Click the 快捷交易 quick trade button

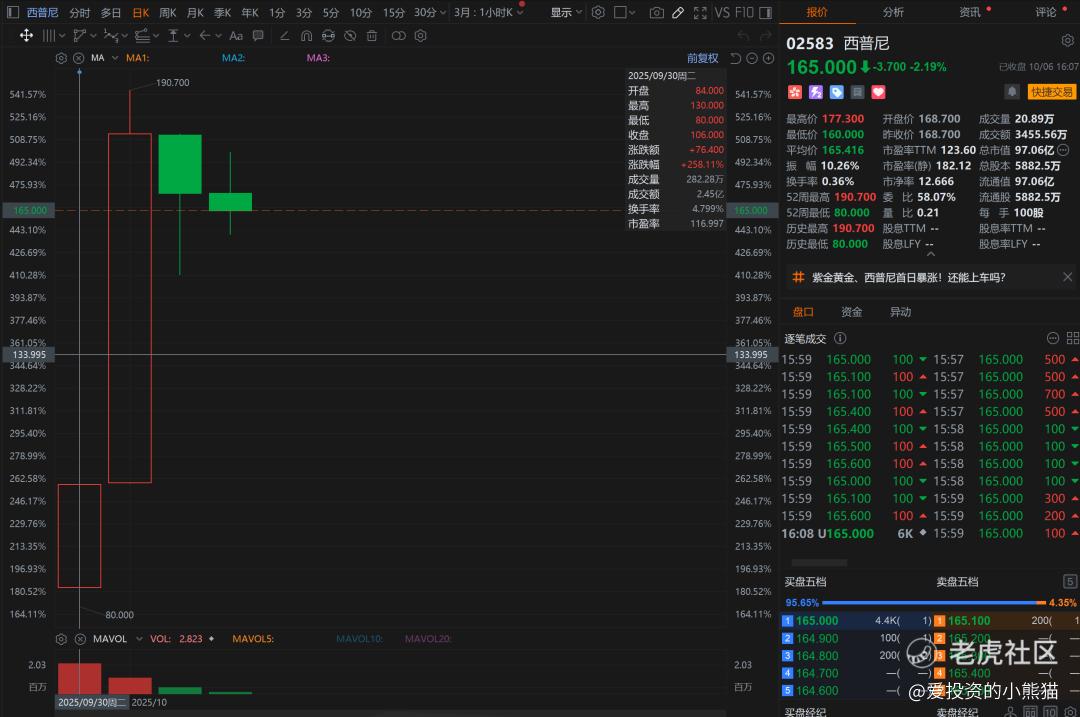[1051, 92]
